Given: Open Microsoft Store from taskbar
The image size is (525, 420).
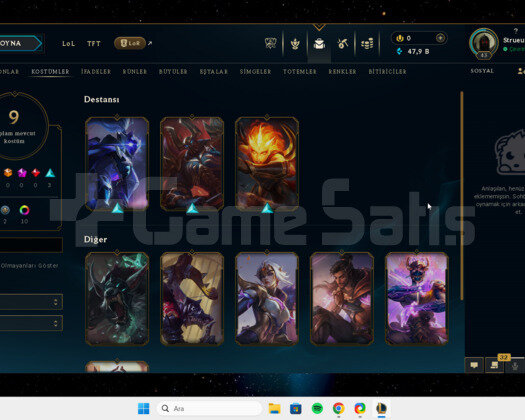Looking at the screenshot, I should [x=296, y=408].
